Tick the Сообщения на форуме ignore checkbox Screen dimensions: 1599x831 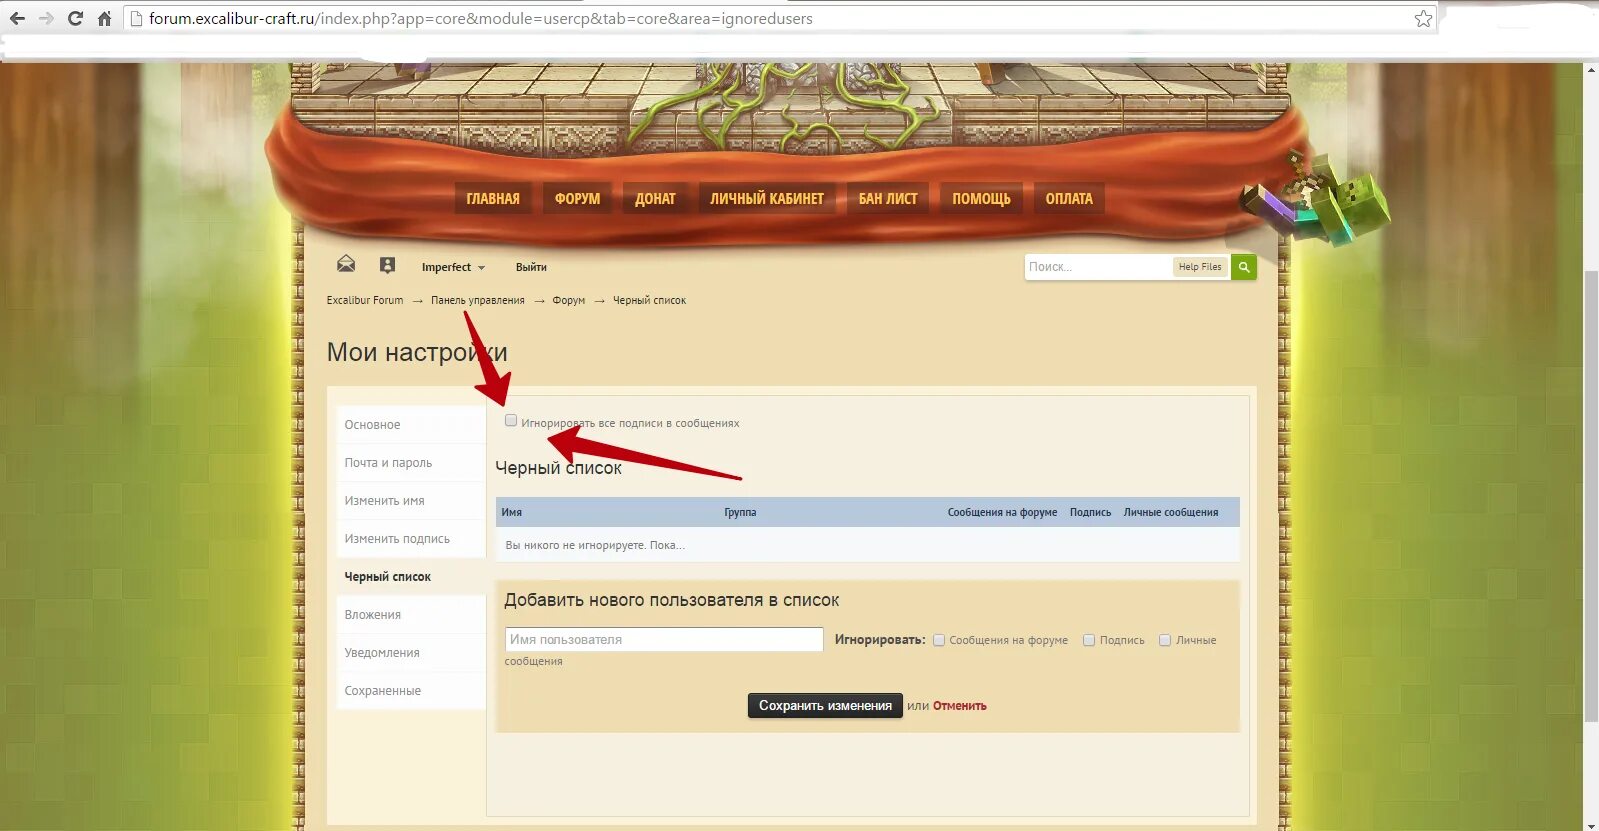(x=939, y=640)
